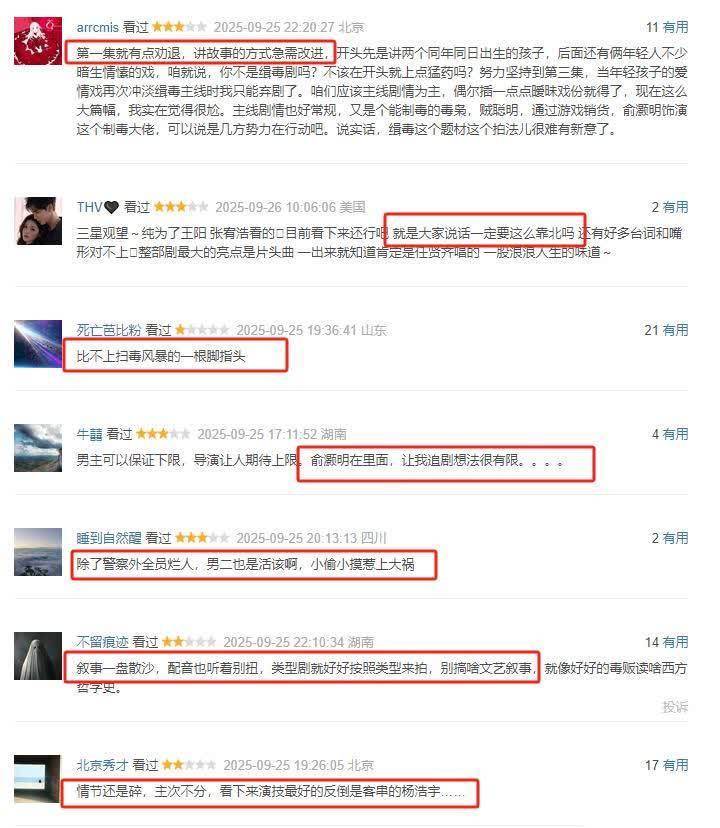Click three-star rating on arrcmis review
Viewport: 720px width, 828px height.
tap(180, 26)
